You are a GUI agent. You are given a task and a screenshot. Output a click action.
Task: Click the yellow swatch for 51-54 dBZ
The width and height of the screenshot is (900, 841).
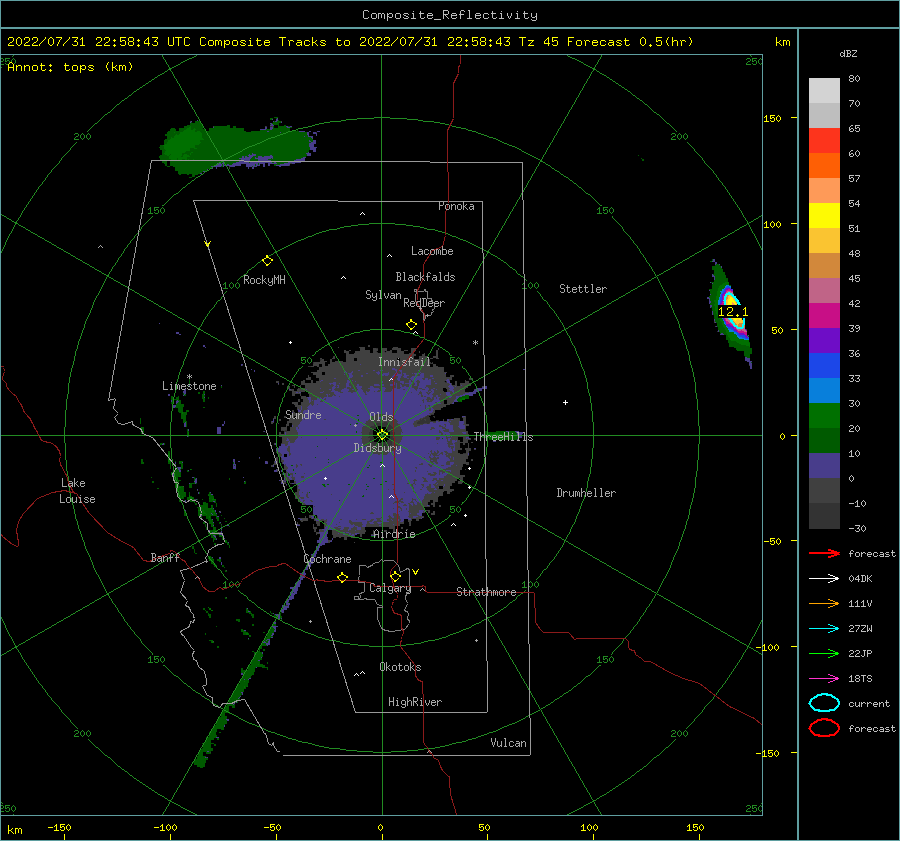pyautogui.click(x=824, y=216)
